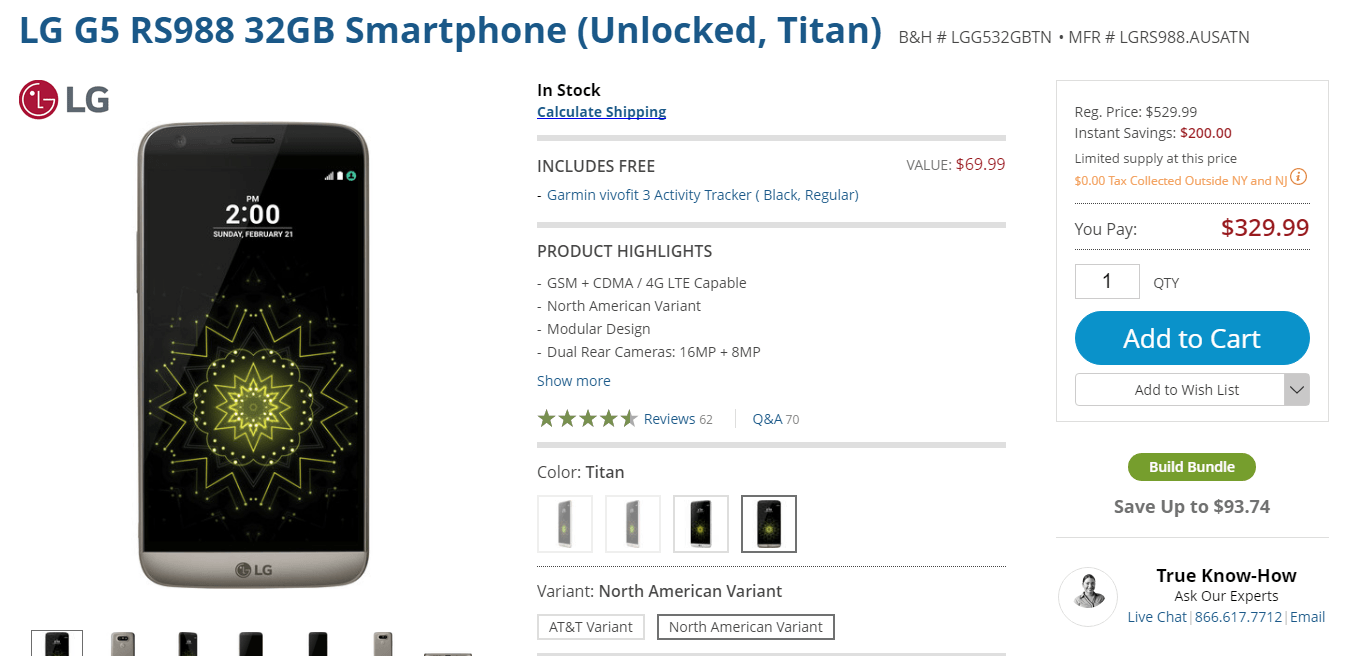Open the Add to Wish List dropdown arrow
The image size is (1359, 656).
(x=1297, y=390)
